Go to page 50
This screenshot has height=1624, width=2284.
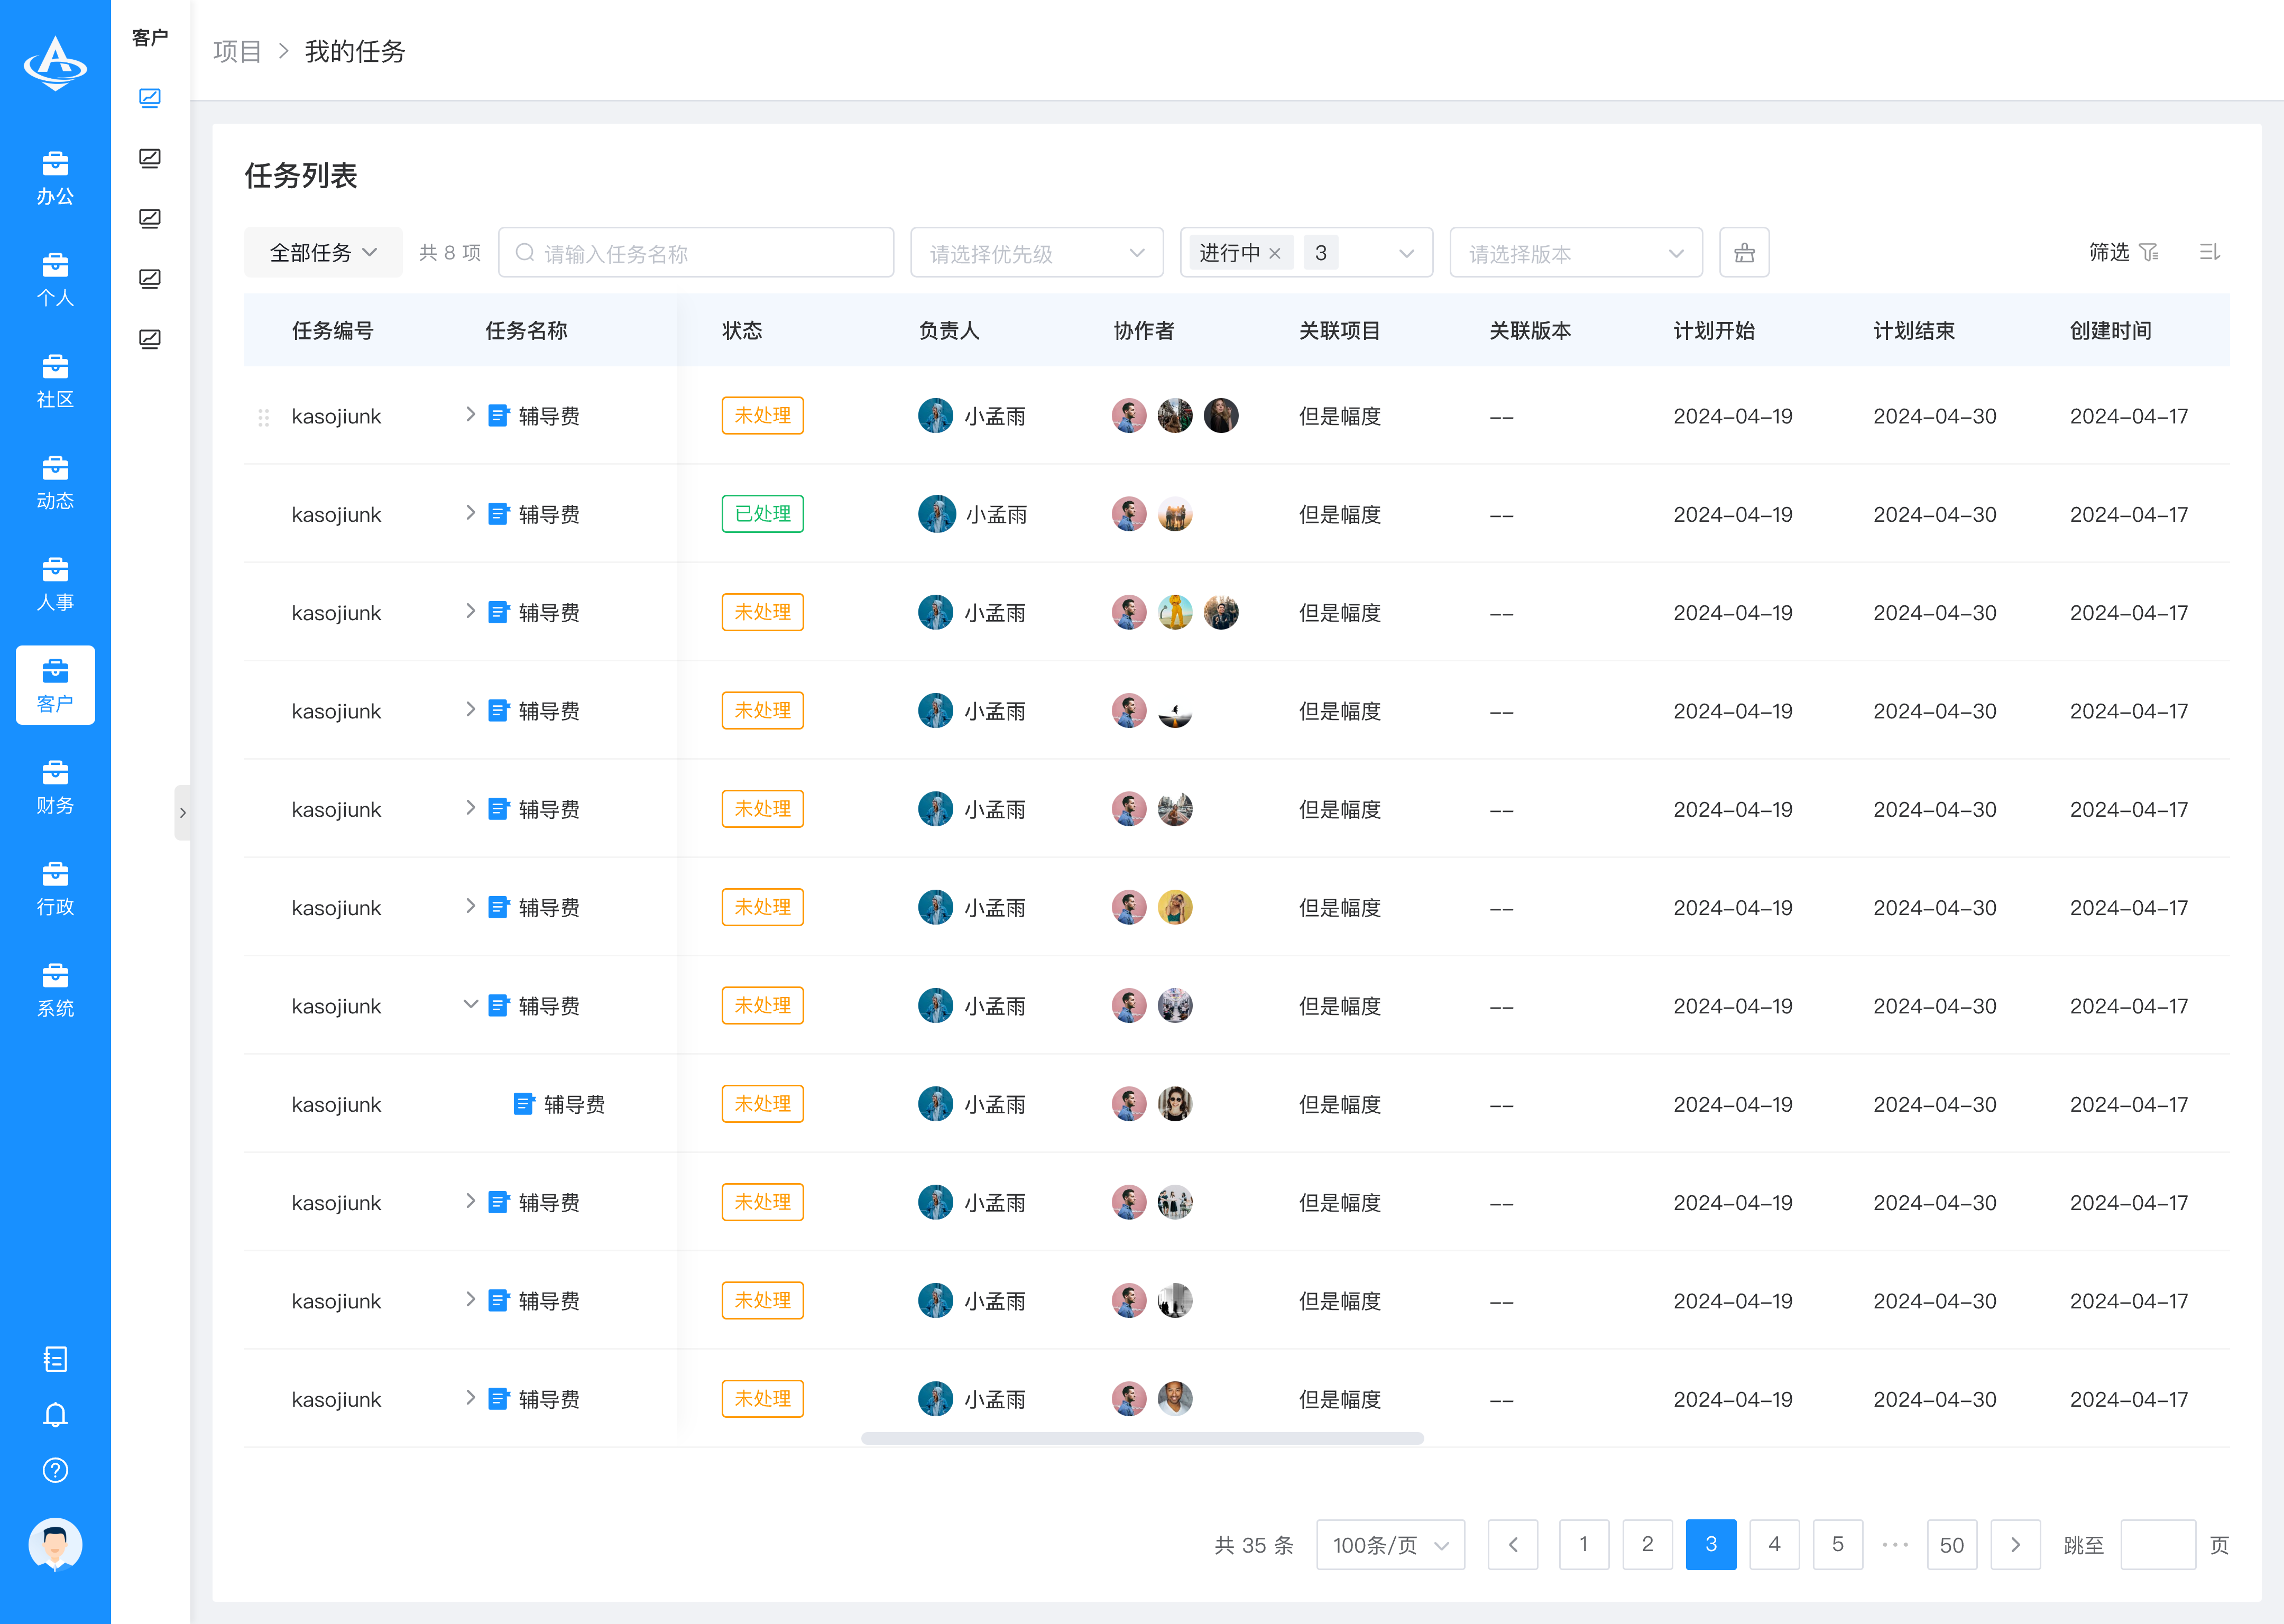[1952, 1545]
